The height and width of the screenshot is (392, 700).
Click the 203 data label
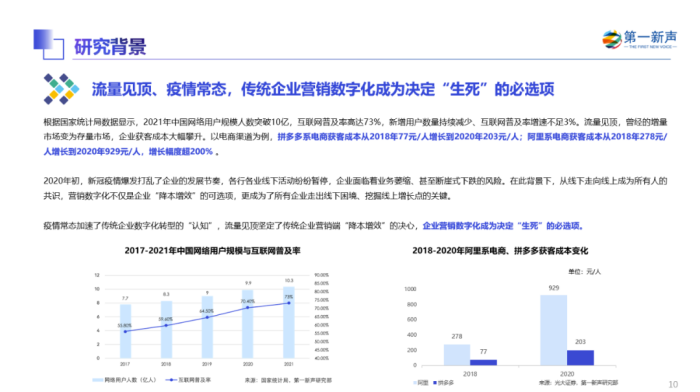coord(580,342)
